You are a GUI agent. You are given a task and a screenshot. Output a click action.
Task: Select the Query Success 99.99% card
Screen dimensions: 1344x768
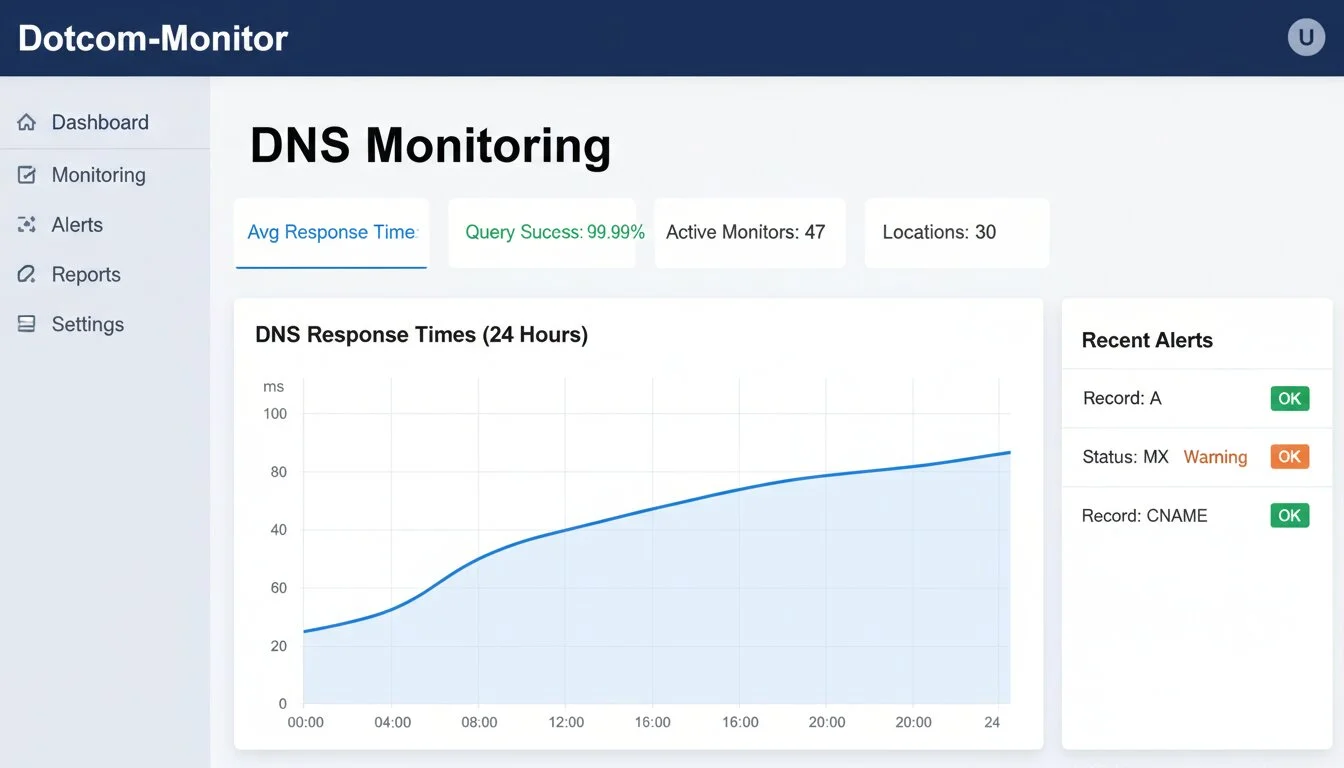click(542, 232)
